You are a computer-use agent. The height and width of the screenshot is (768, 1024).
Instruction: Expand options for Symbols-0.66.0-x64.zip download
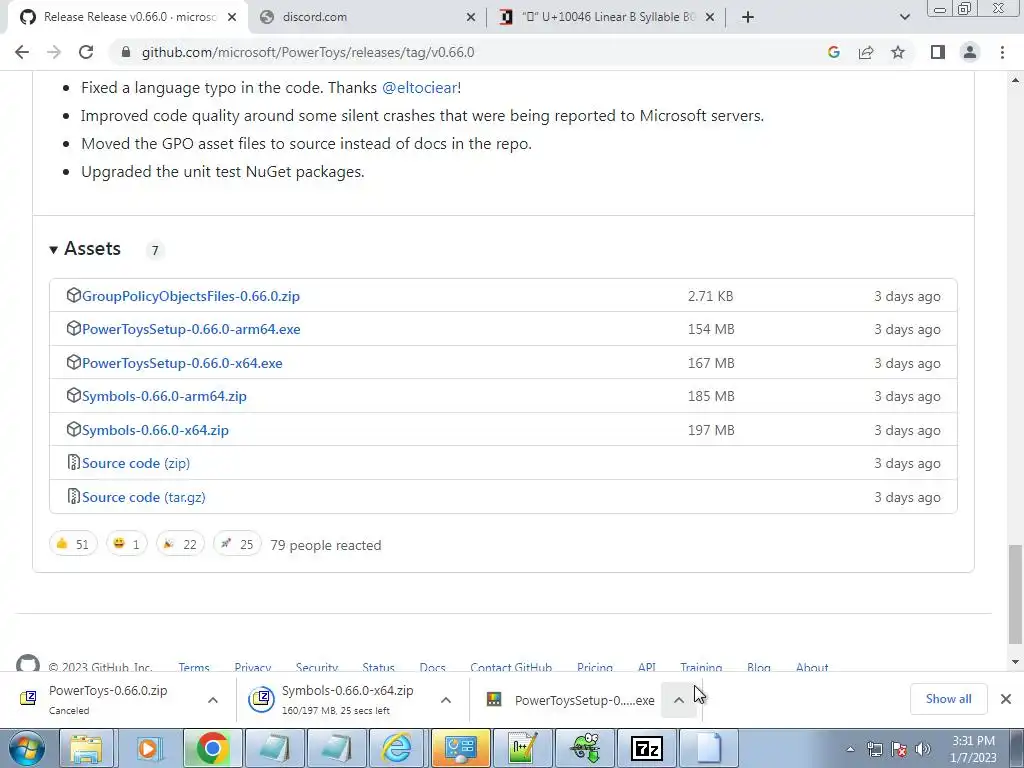coord(445,700)
